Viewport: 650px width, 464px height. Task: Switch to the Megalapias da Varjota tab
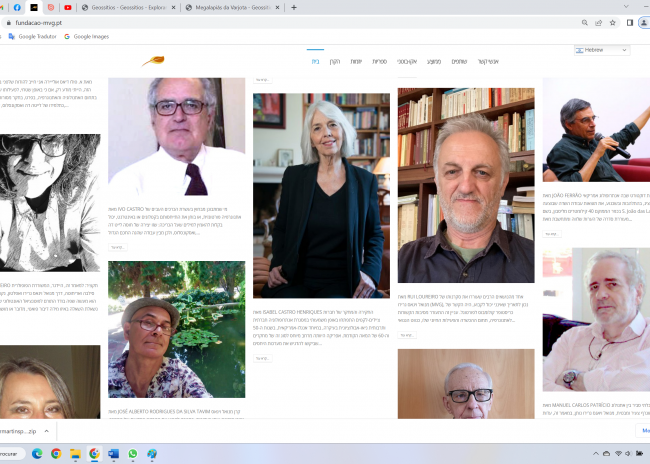click(x=232, y=7)
